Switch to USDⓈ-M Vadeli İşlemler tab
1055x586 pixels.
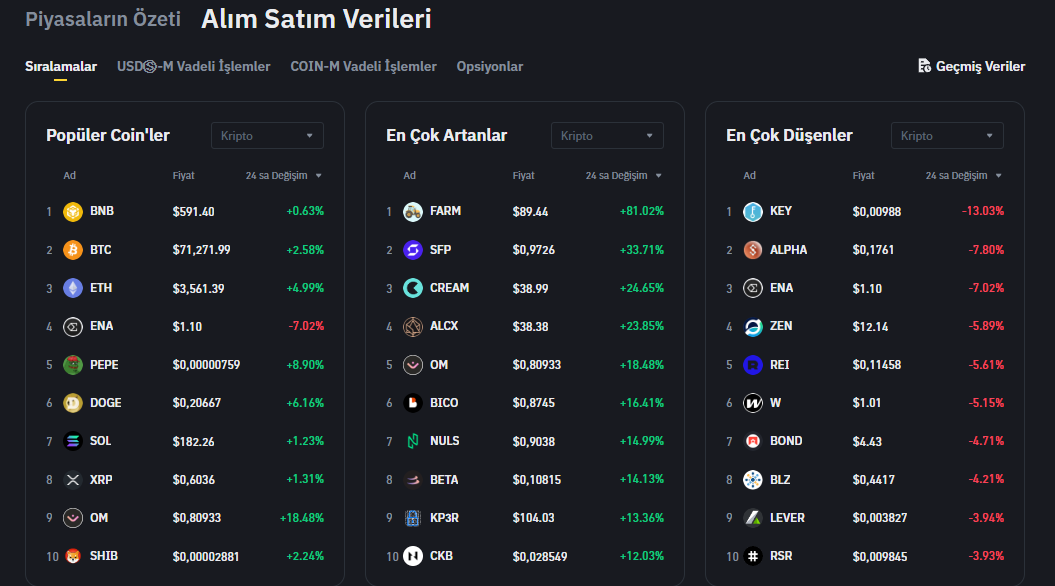pos(194,67)
